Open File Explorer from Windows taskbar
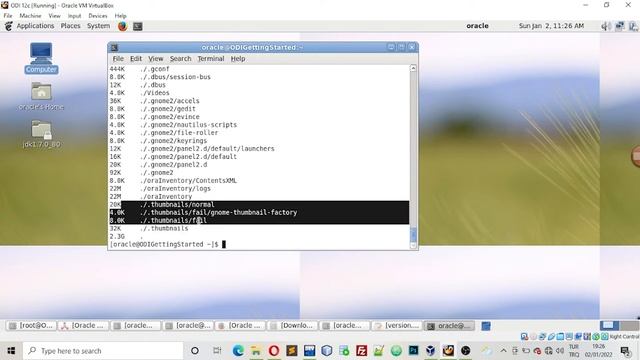Viewport: 640px width, 360px height. tap(256, 351)
